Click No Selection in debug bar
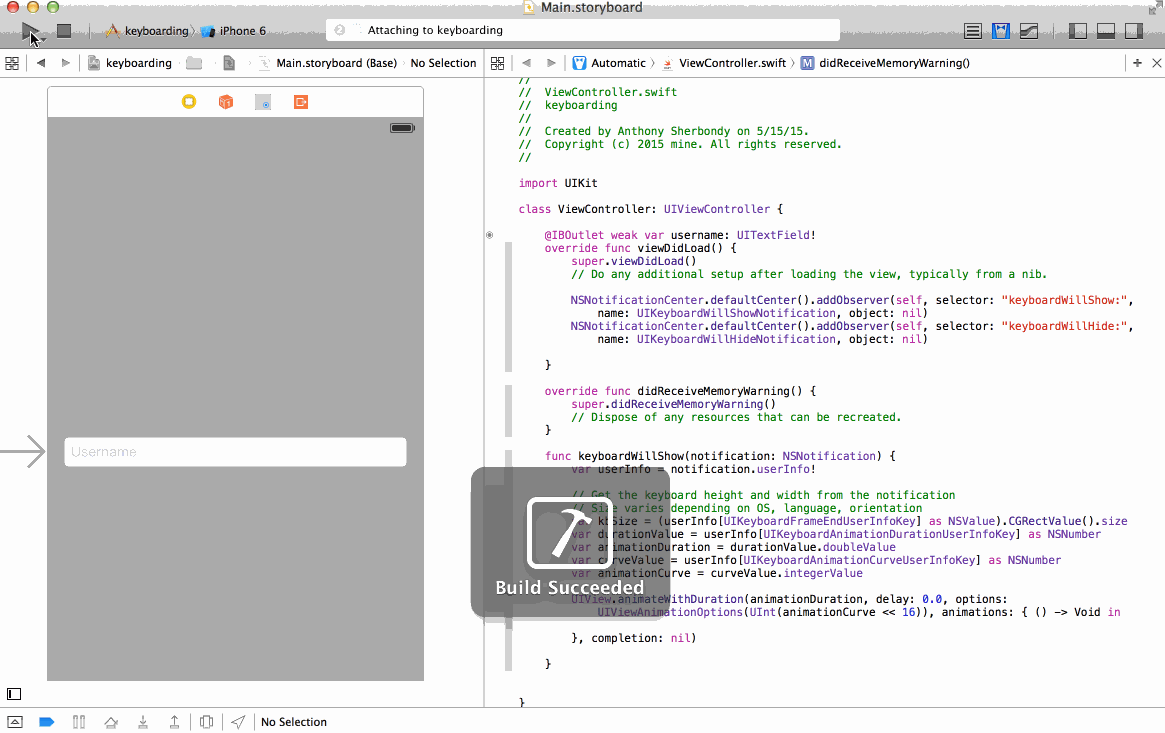The height and width of the screenshot is (733, 1165). tap(293, 722)
